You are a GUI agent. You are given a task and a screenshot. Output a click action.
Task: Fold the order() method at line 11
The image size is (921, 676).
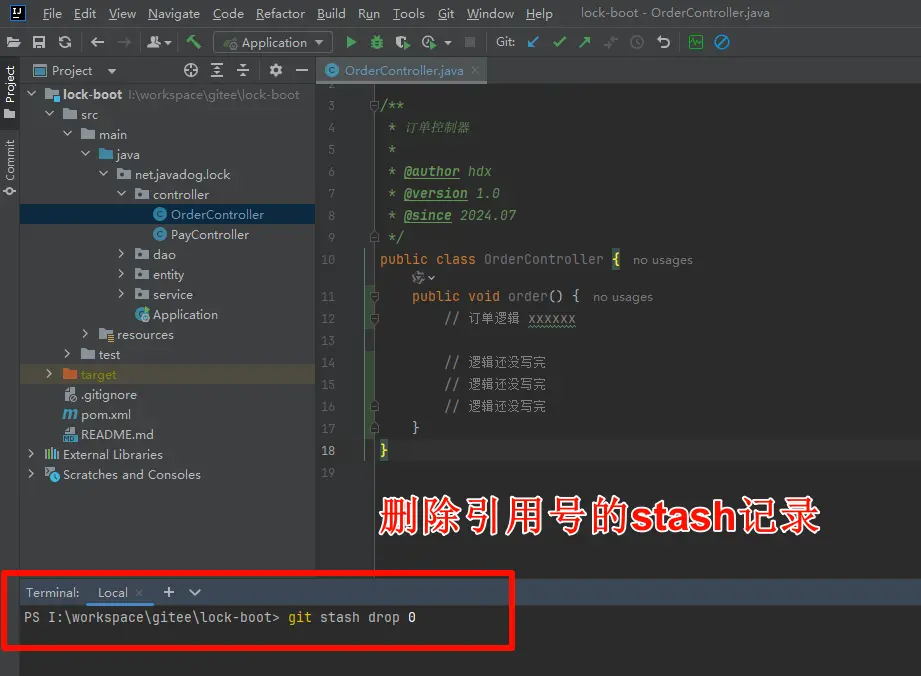(x=374, y=296)
